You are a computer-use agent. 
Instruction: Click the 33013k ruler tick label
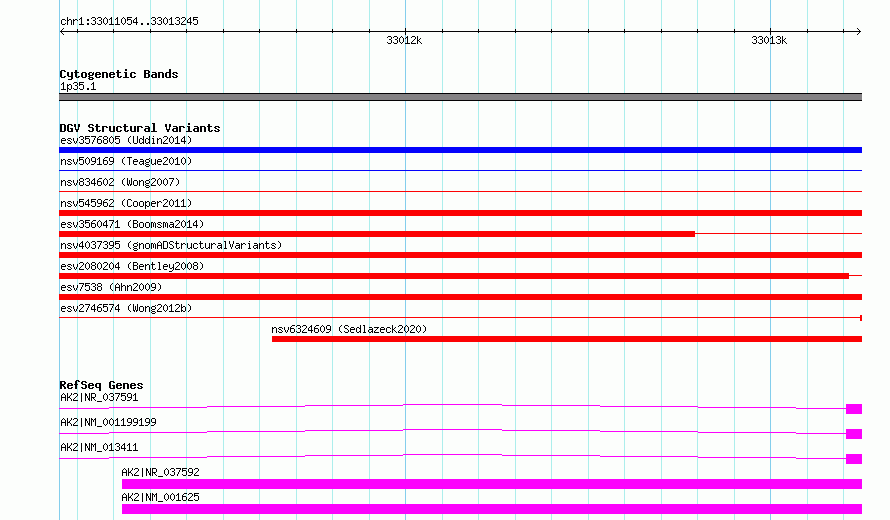point(769,40)
